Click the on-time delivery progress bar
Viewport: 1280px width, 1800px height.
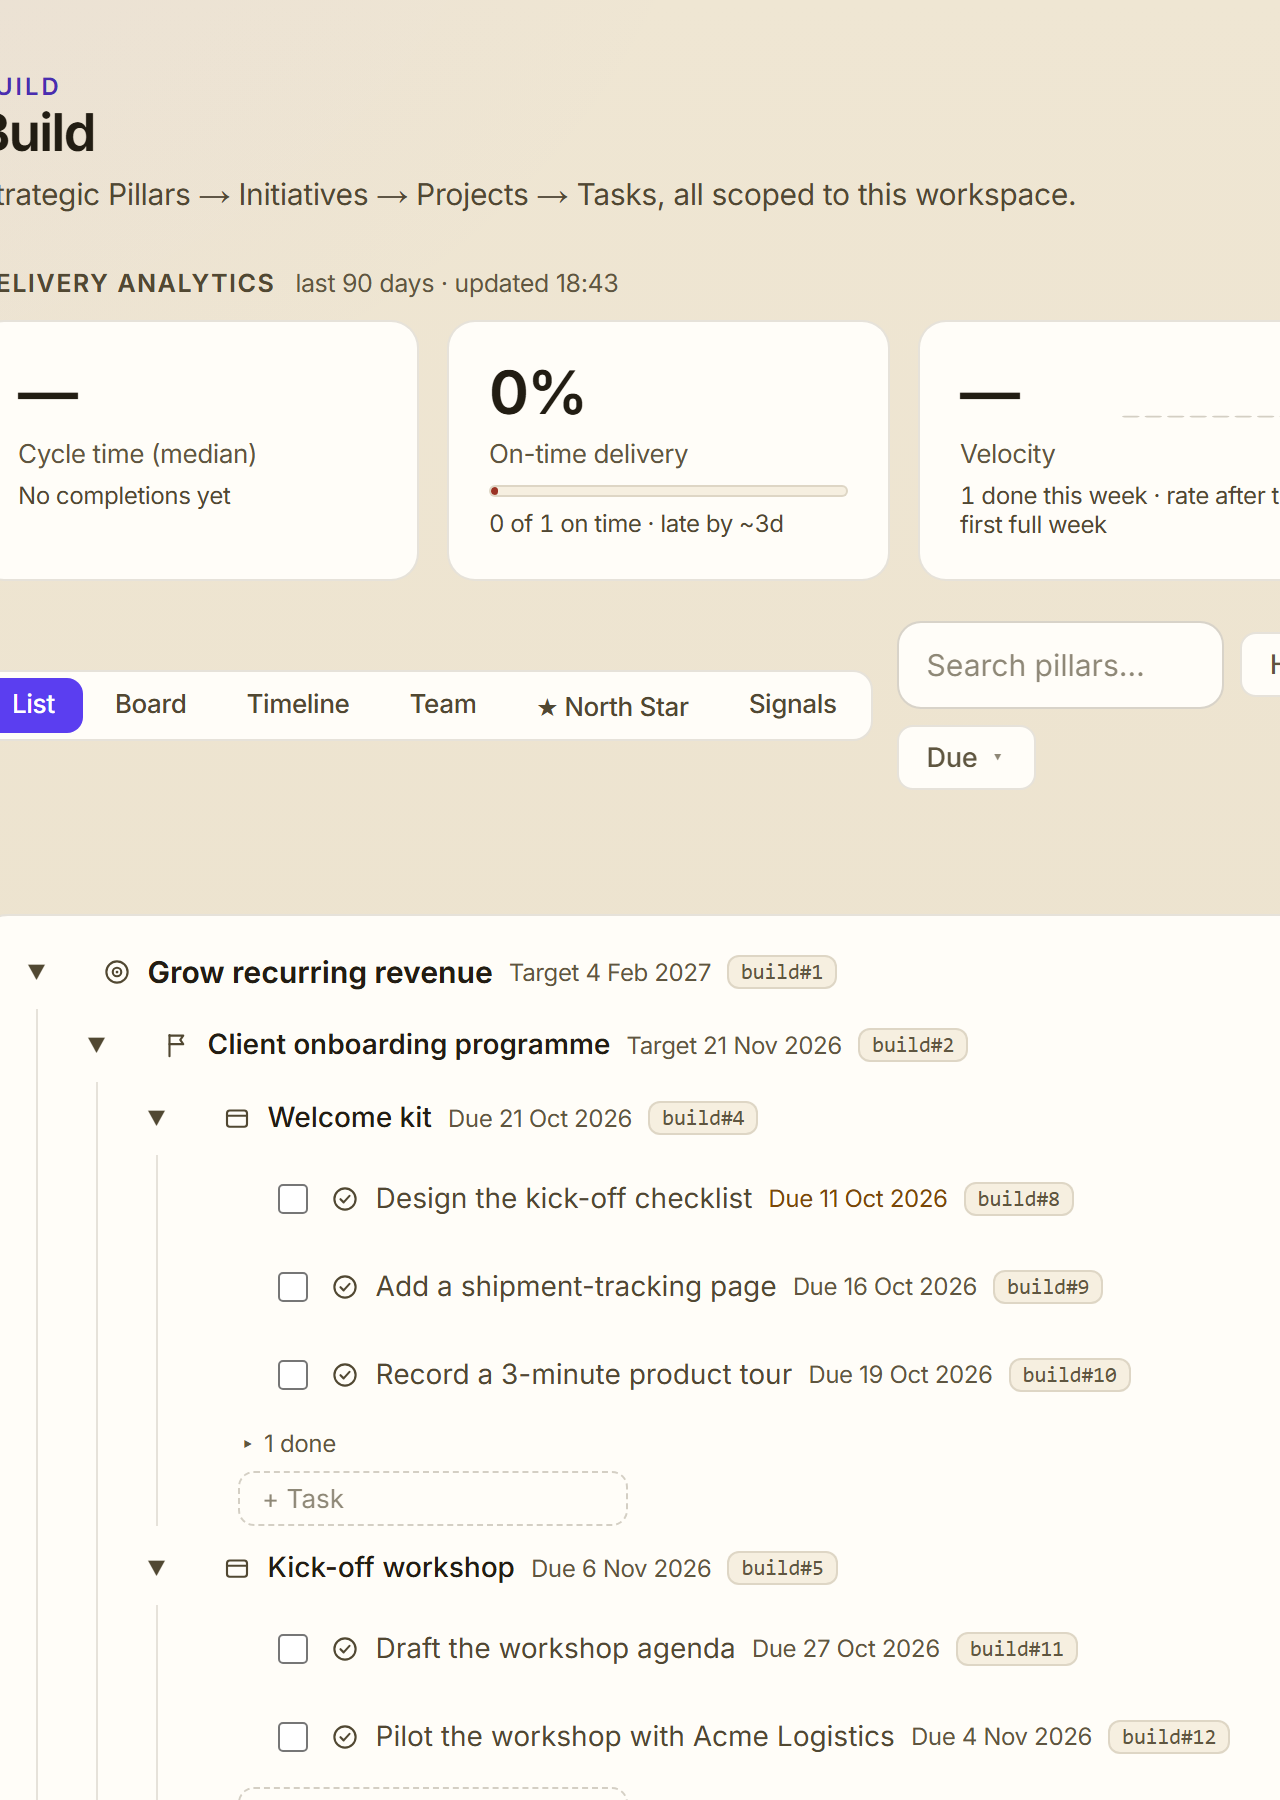coord(669,491)
